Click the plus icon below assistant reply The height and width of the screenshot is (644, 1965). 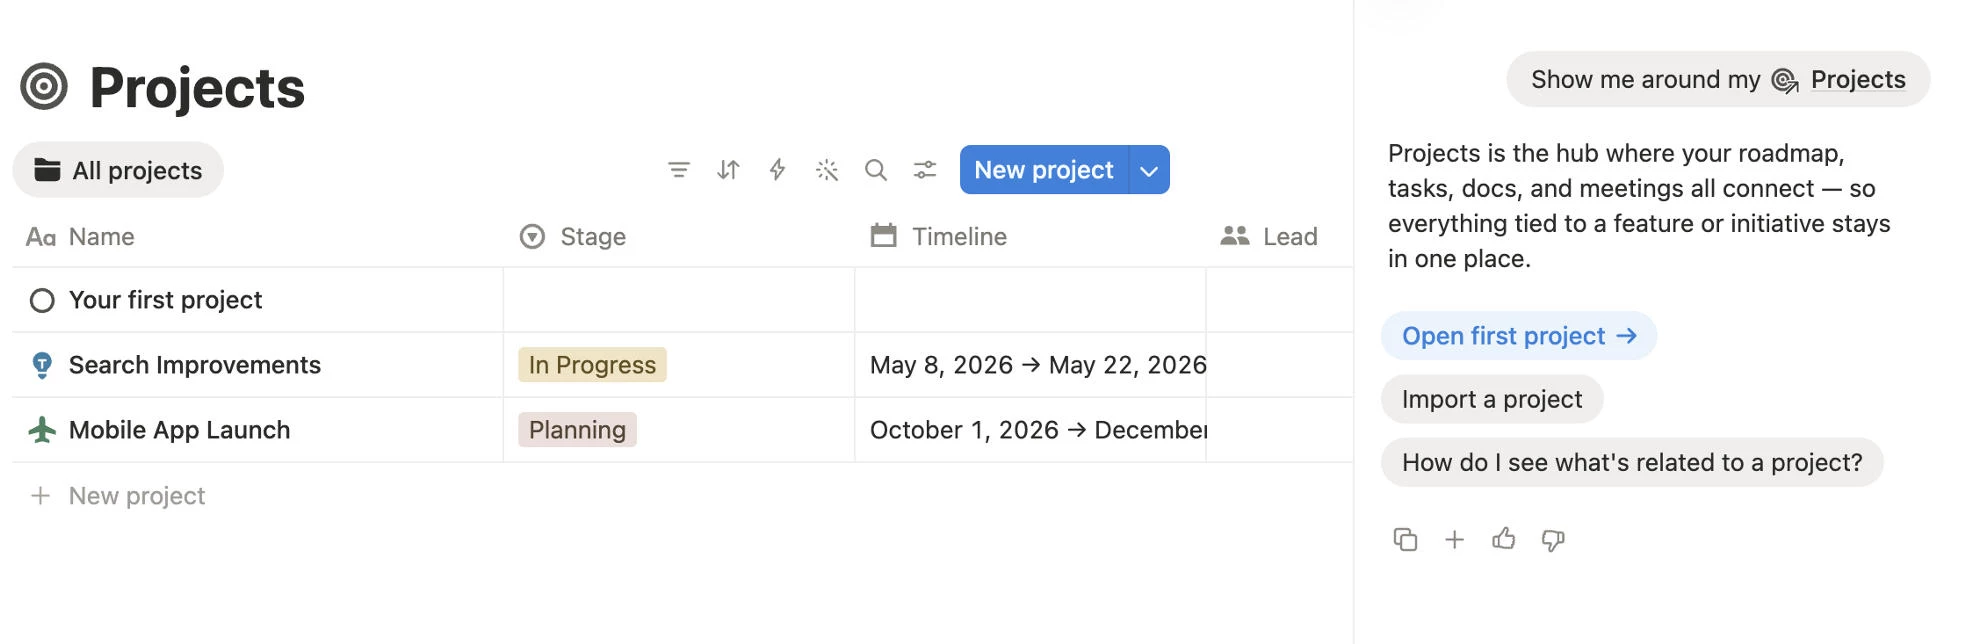(1454, 540)
